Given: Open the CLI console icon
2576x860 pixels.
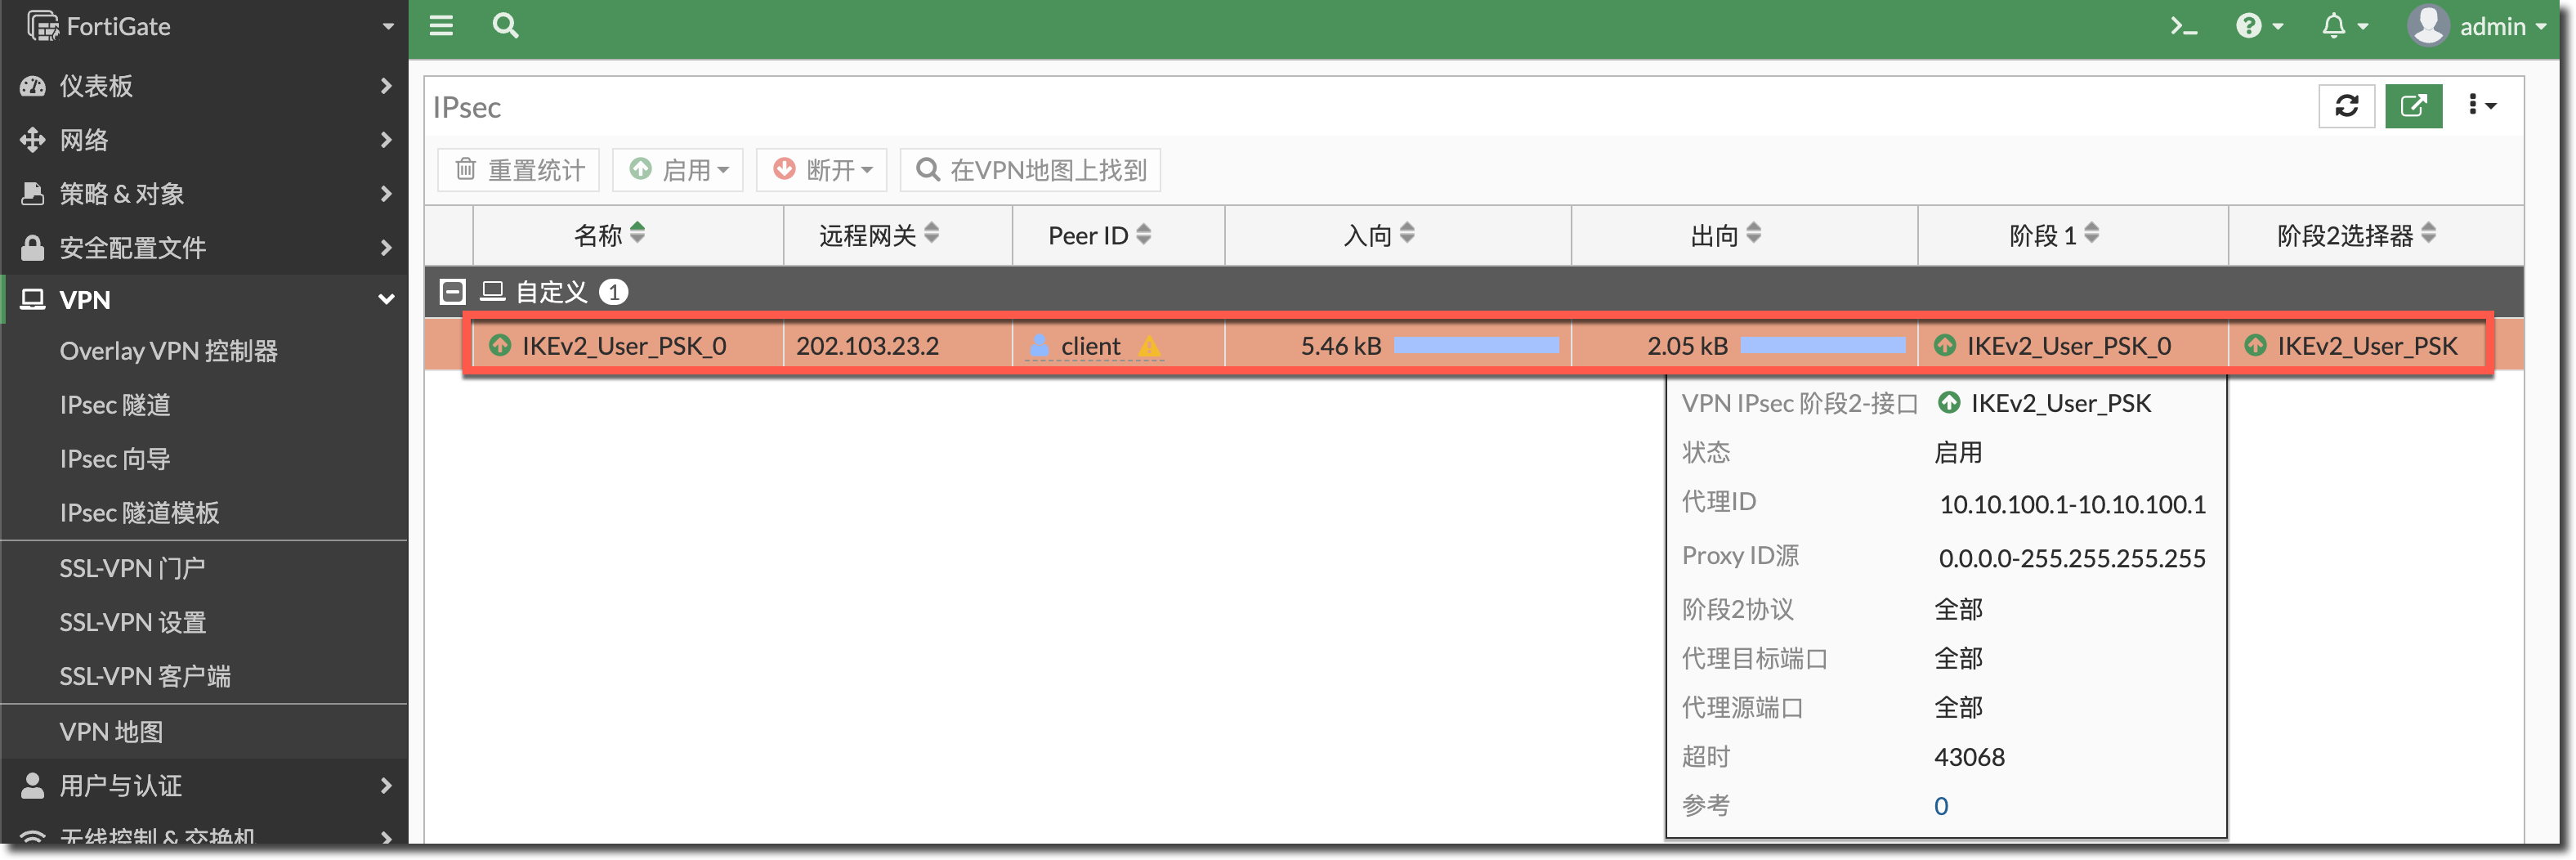Looking at the screenshot, I should pyautogui.click(x=2183, y=26).
